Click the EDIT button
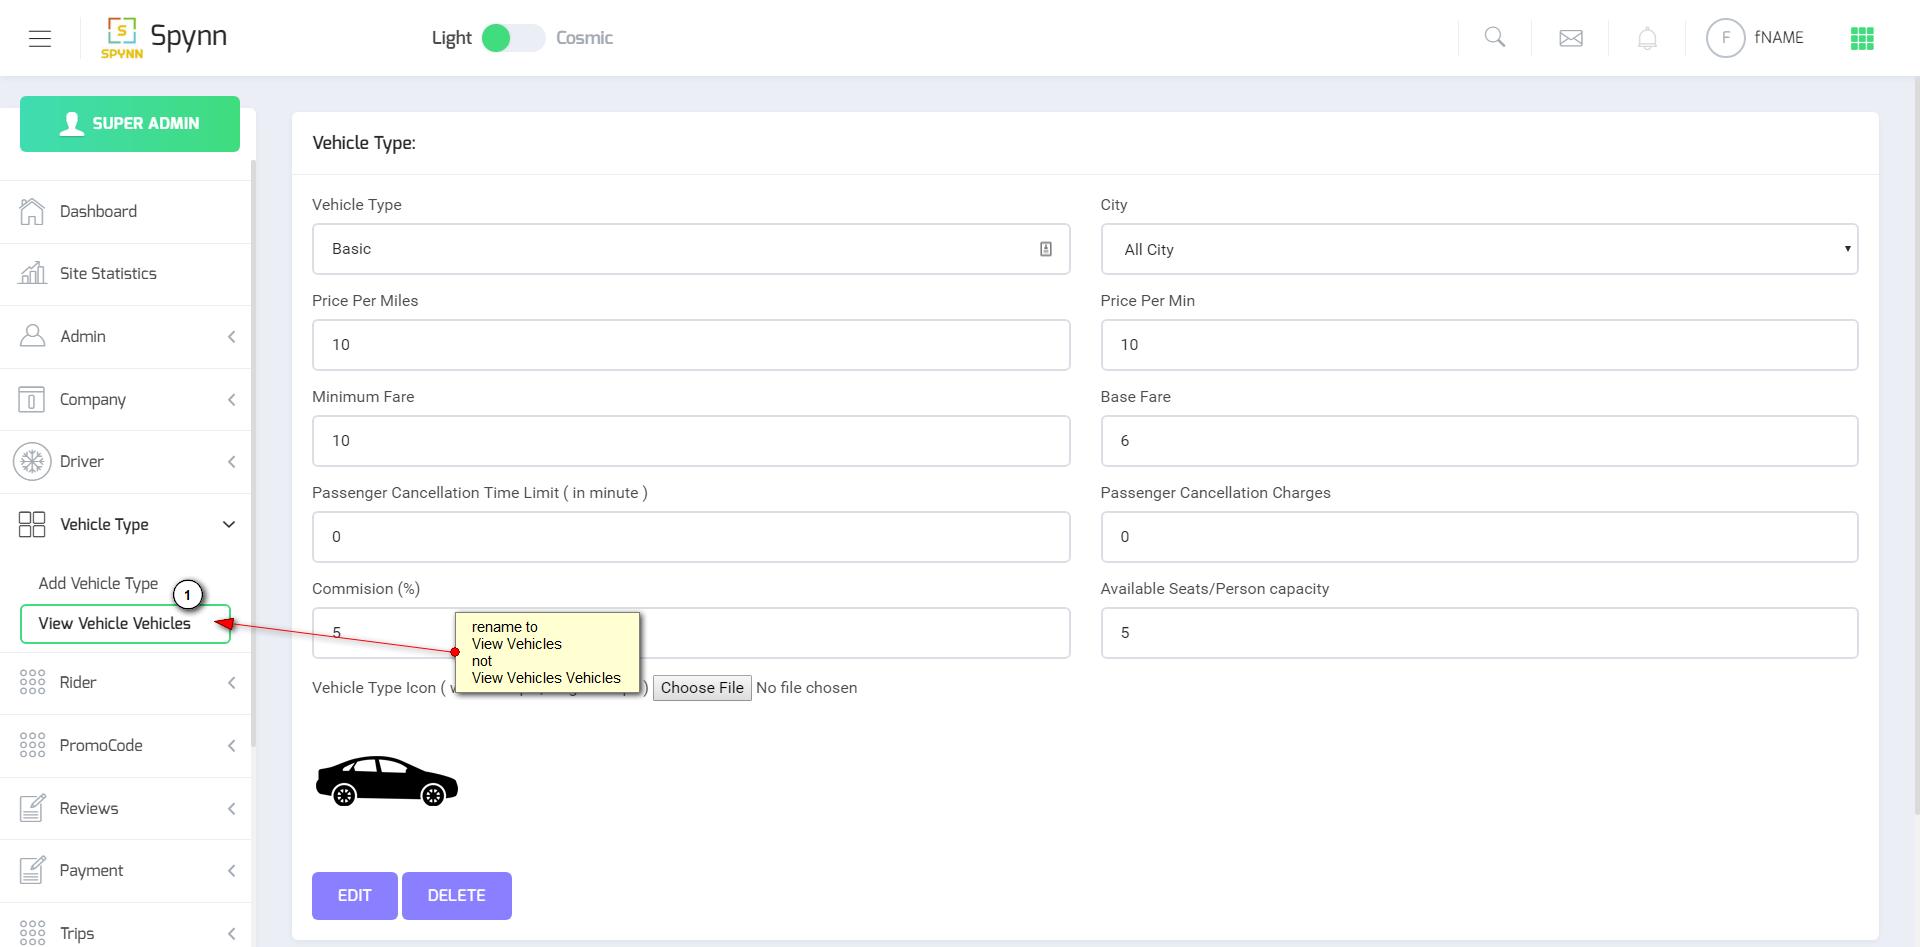The width and height of the screenshot is (1920, 947). pyautogui.click(x=354, y=895)
